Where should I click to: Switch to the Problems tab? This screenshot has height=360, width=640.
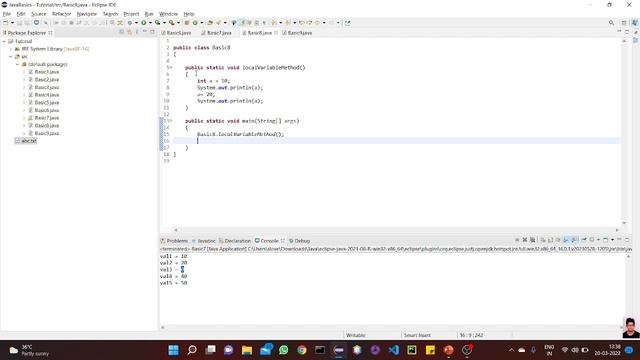(174, 241)
